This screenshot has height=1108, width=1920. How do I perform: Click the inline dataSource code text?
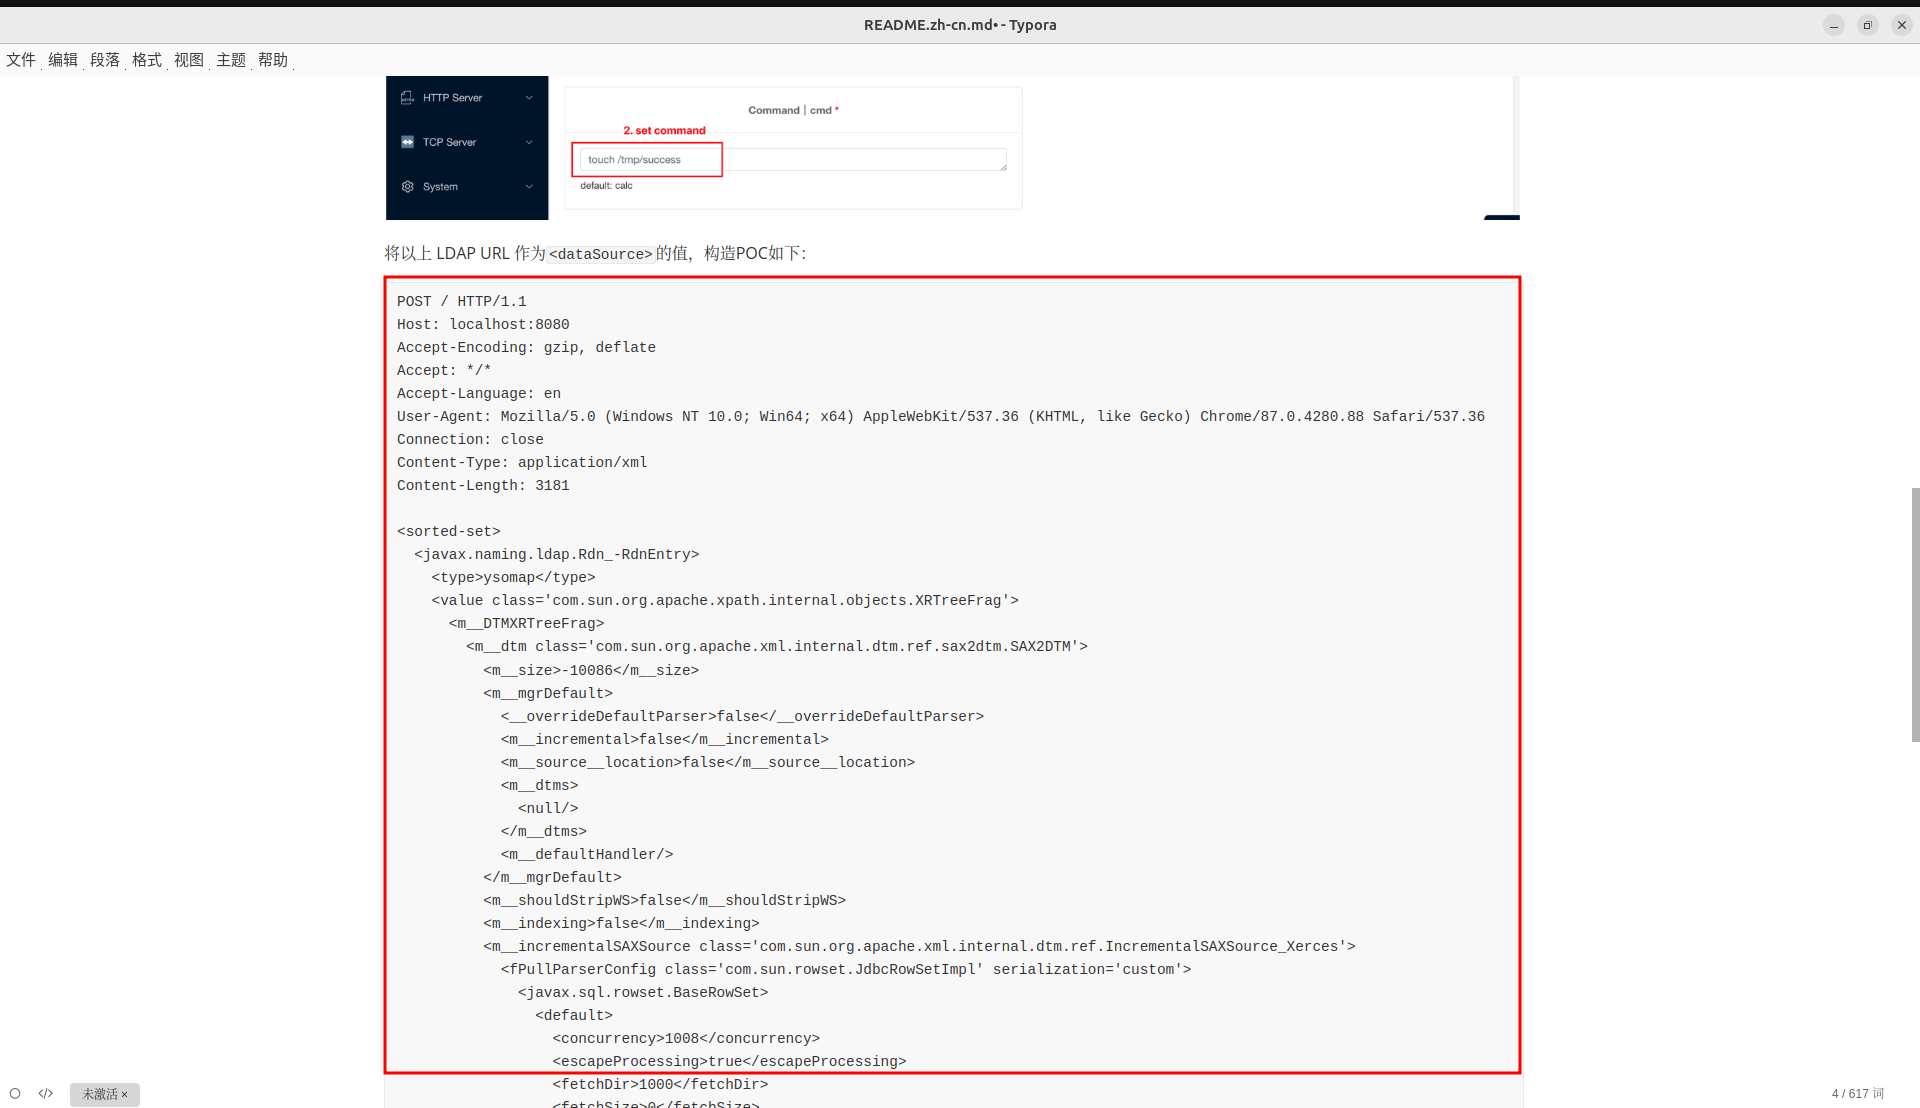click(x=600, y=254)
